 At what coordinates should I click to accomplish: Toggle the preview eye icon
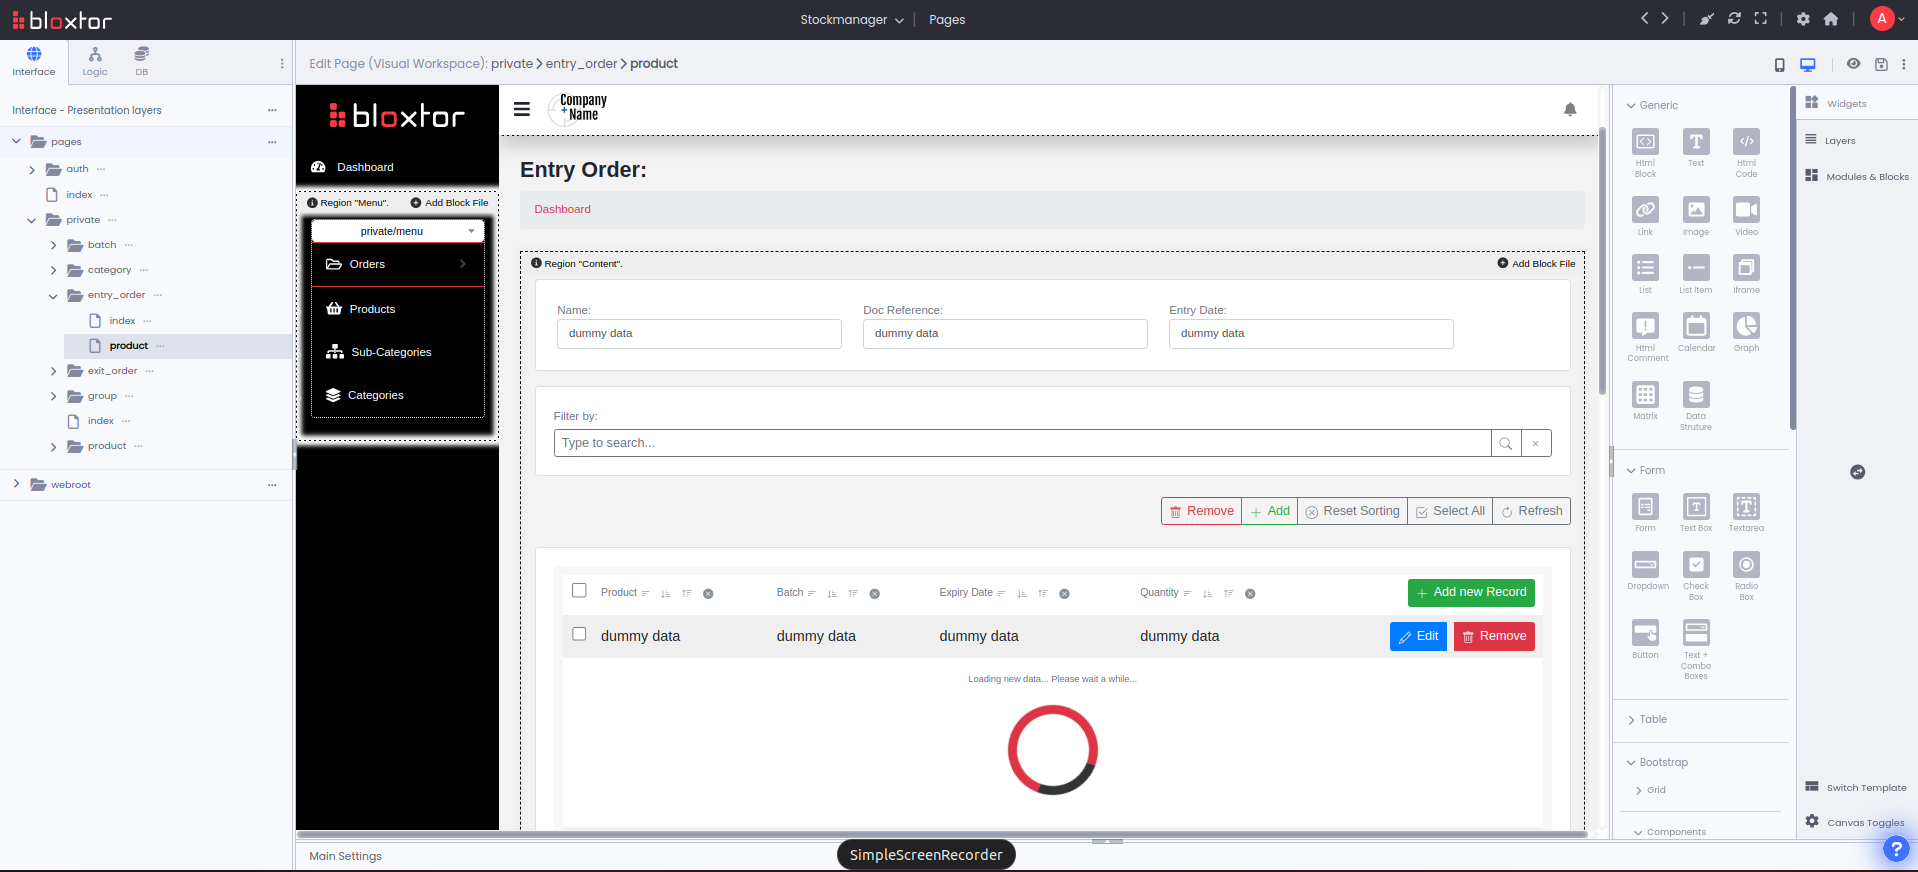[1853, 64]
